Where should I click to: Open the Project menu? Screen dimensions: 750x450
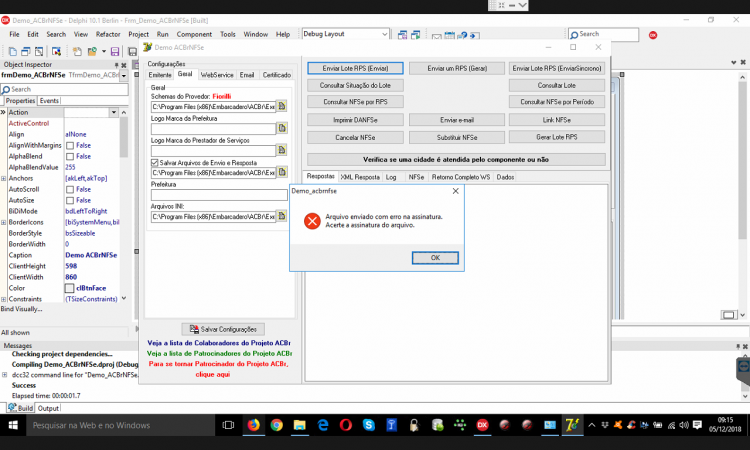coord(139,34)
